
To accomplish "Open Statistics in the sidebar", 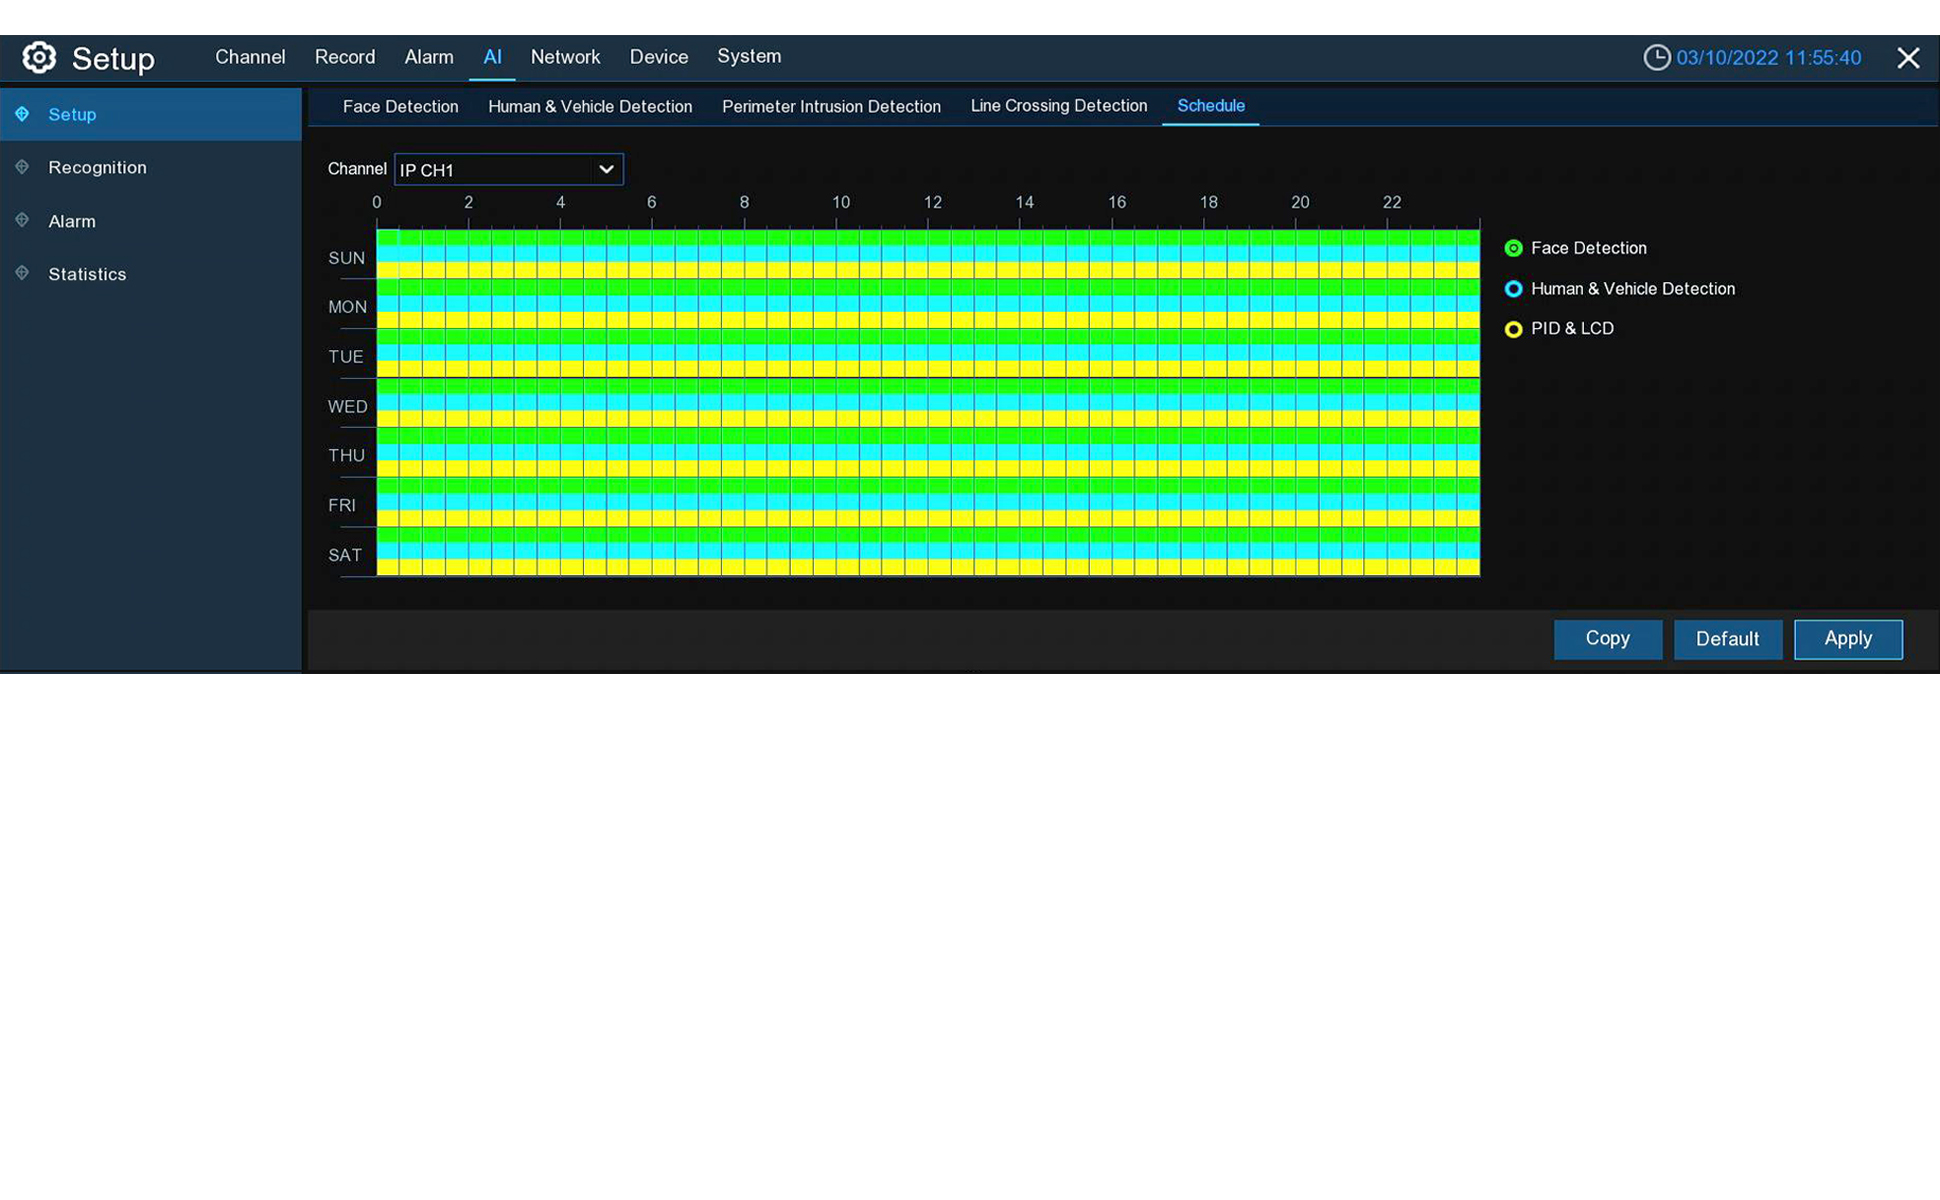I will coord(87,274).
